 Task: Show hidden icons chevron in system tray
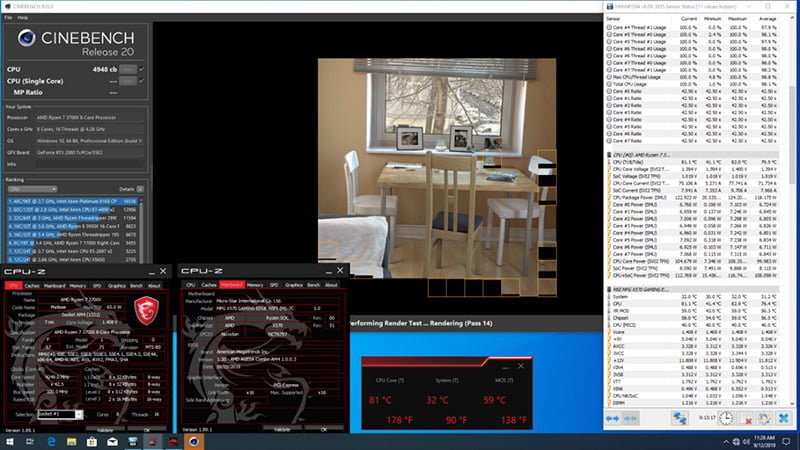click(726, 442)
